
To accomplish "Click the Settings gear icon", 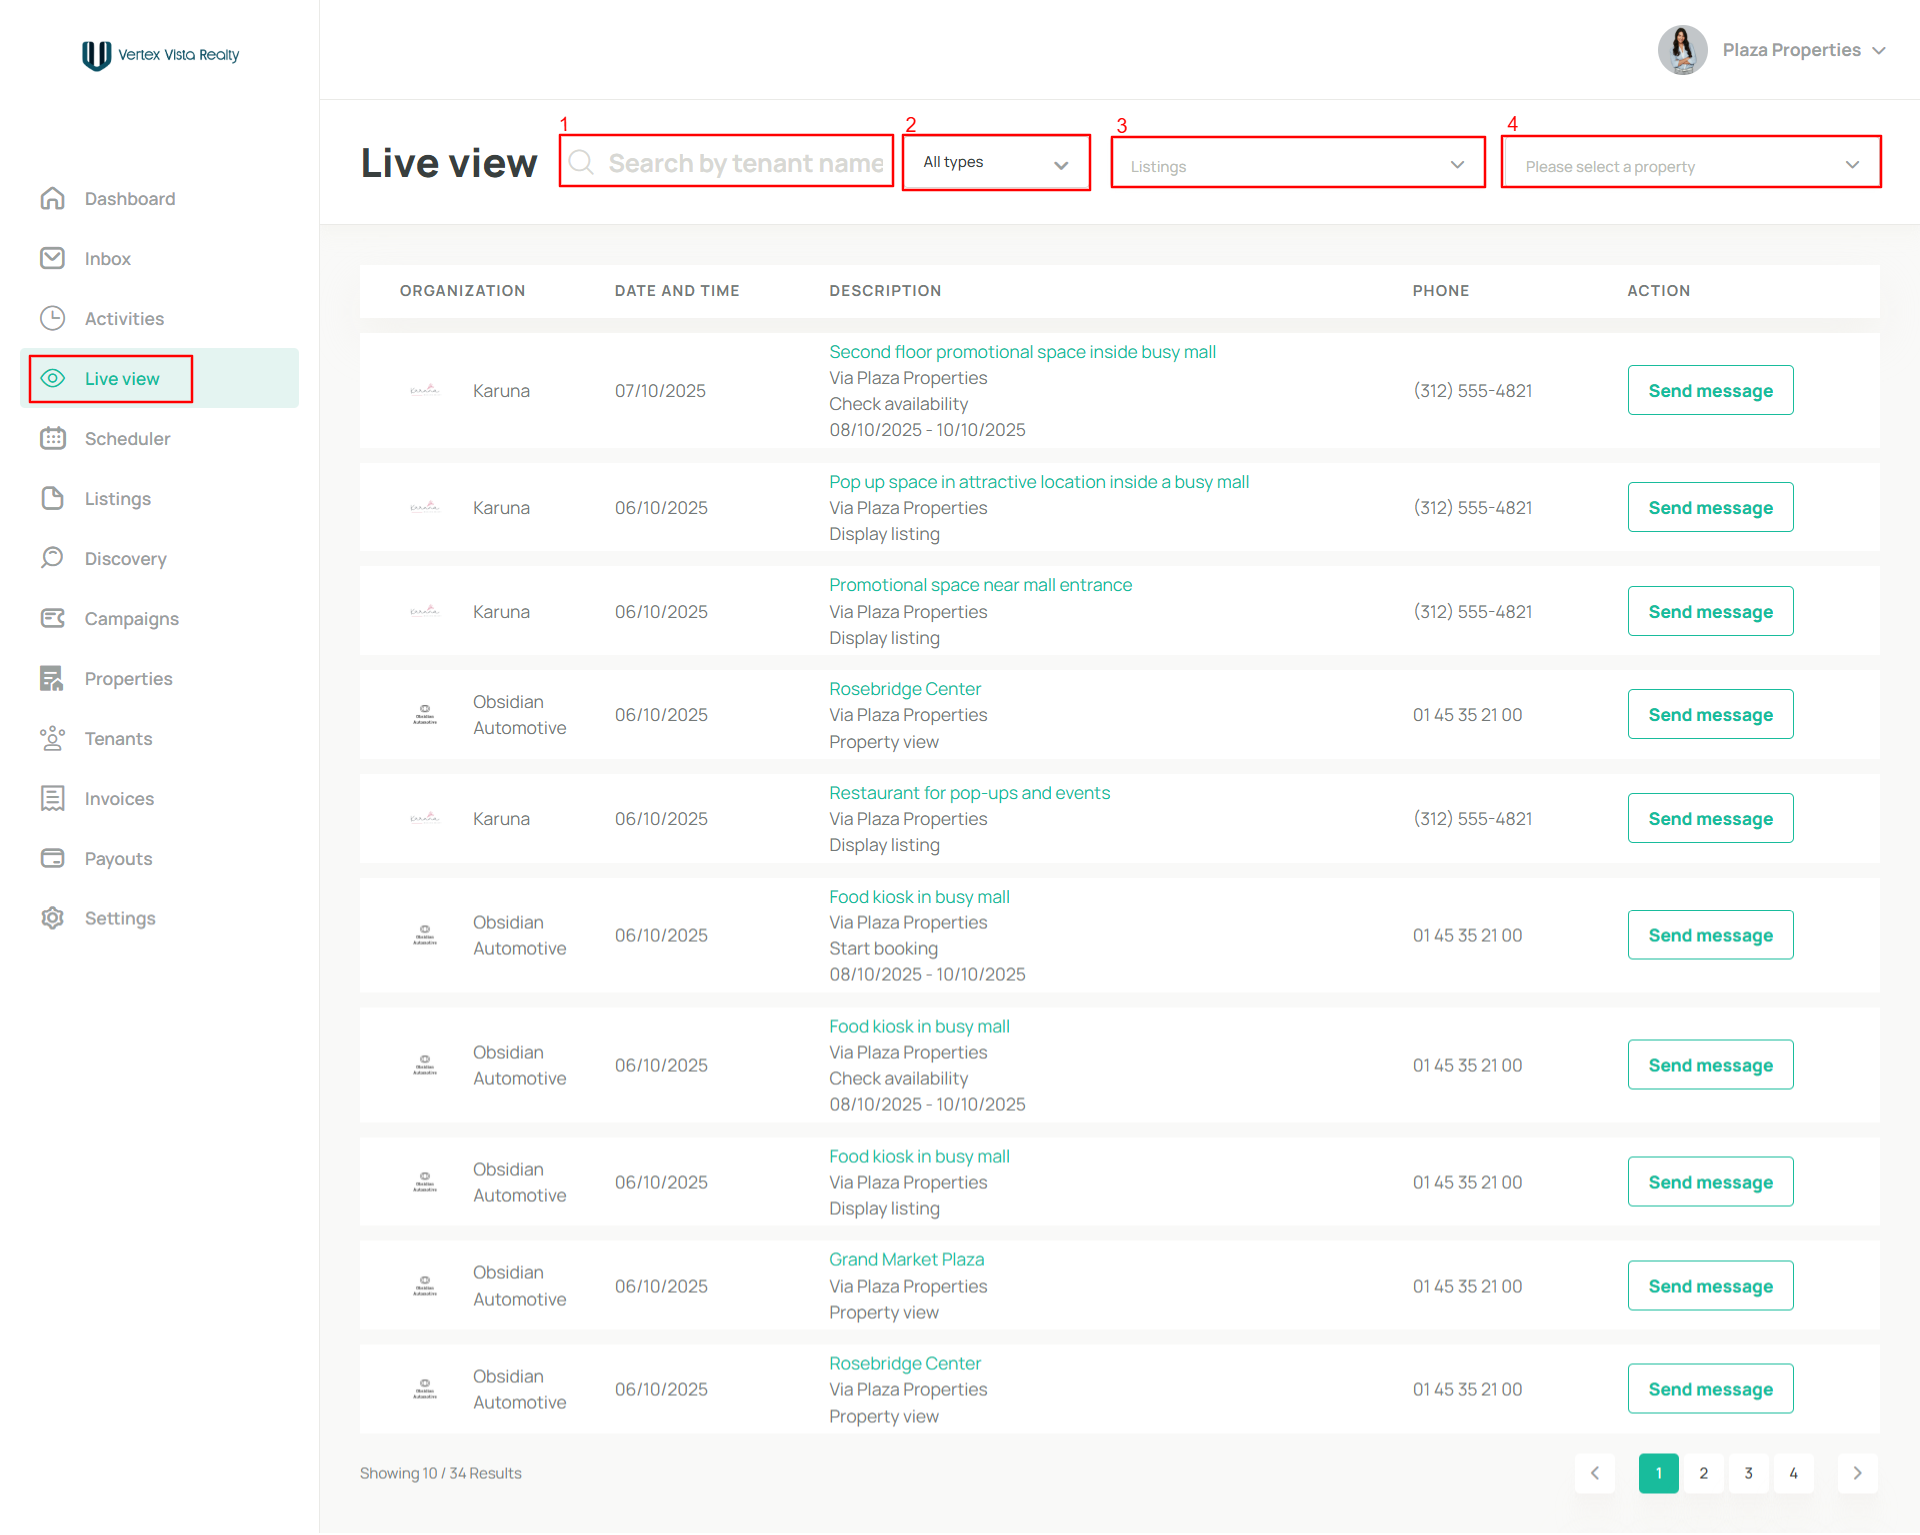I will (x=53, y=918).
